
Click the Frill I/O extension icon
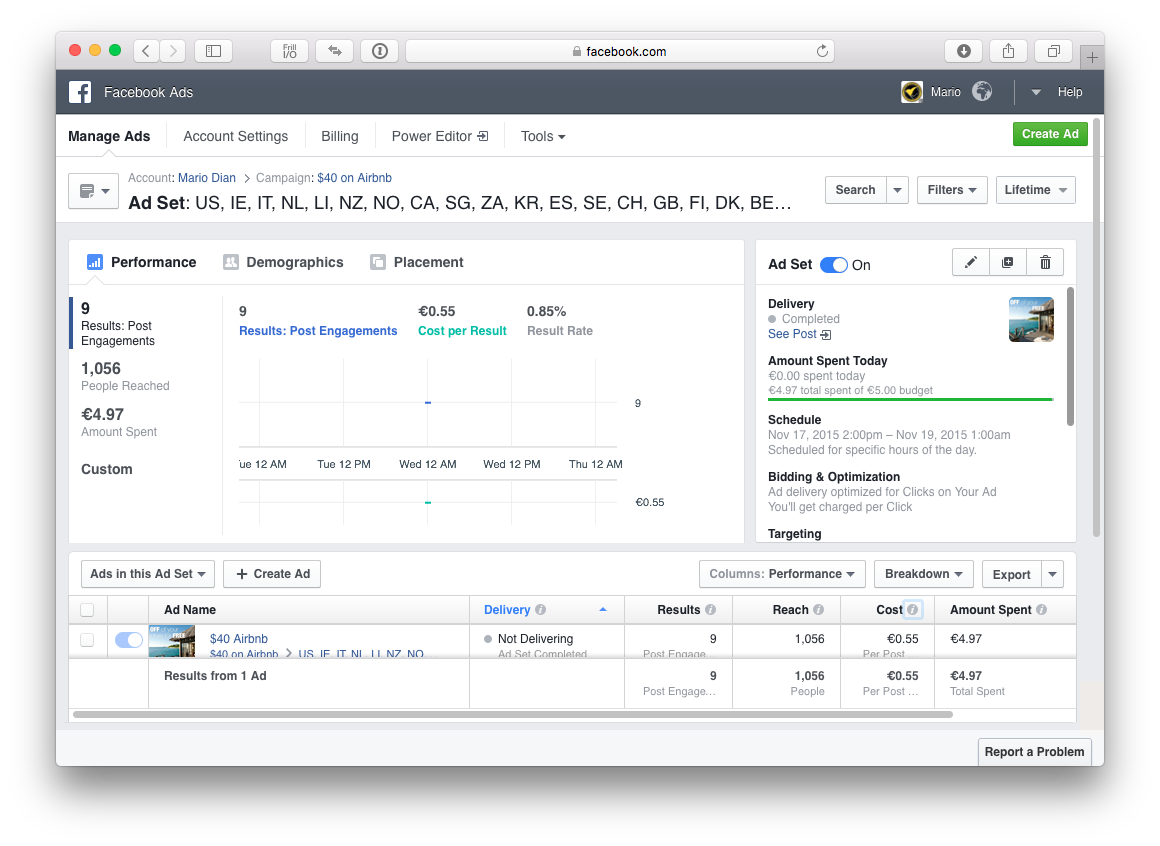(289, 51)
